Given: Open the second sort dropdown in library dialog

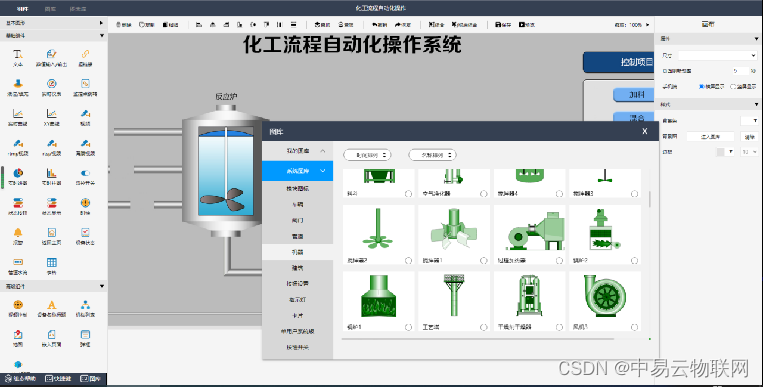Looking at the screenshot, I should point(432,155).
